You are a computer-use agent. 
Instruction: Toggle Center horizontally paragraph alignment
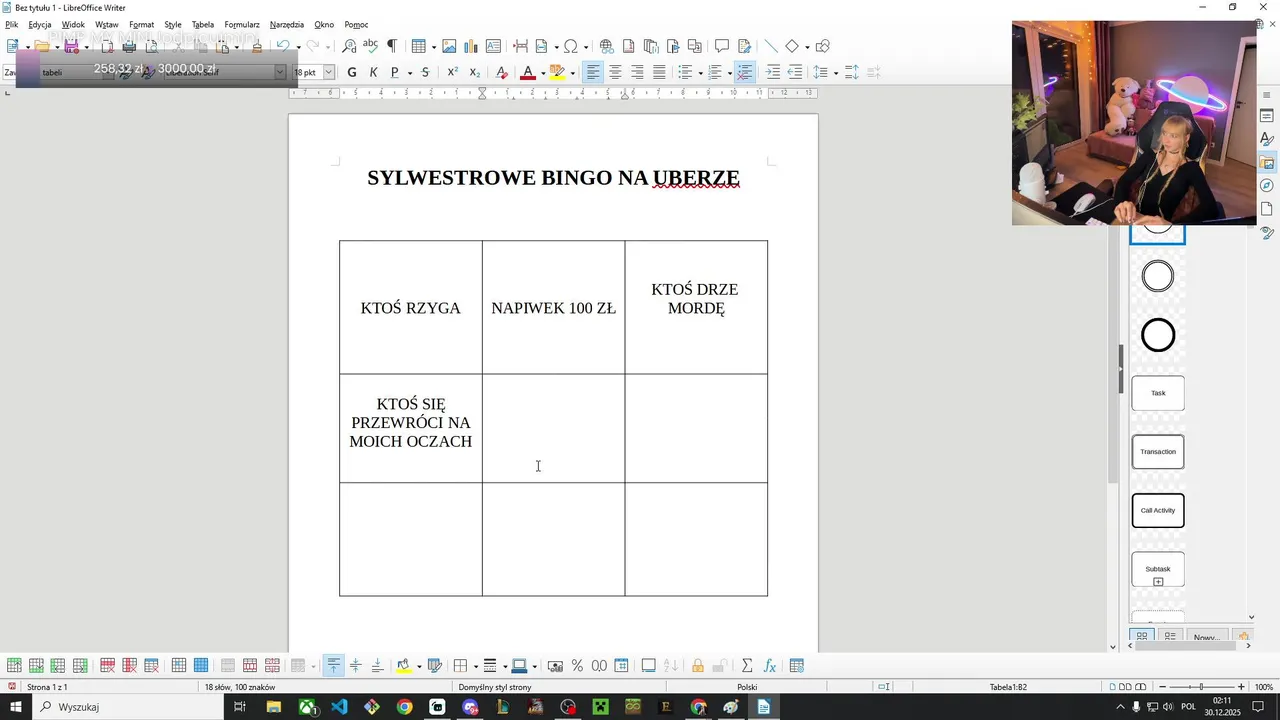615,72
